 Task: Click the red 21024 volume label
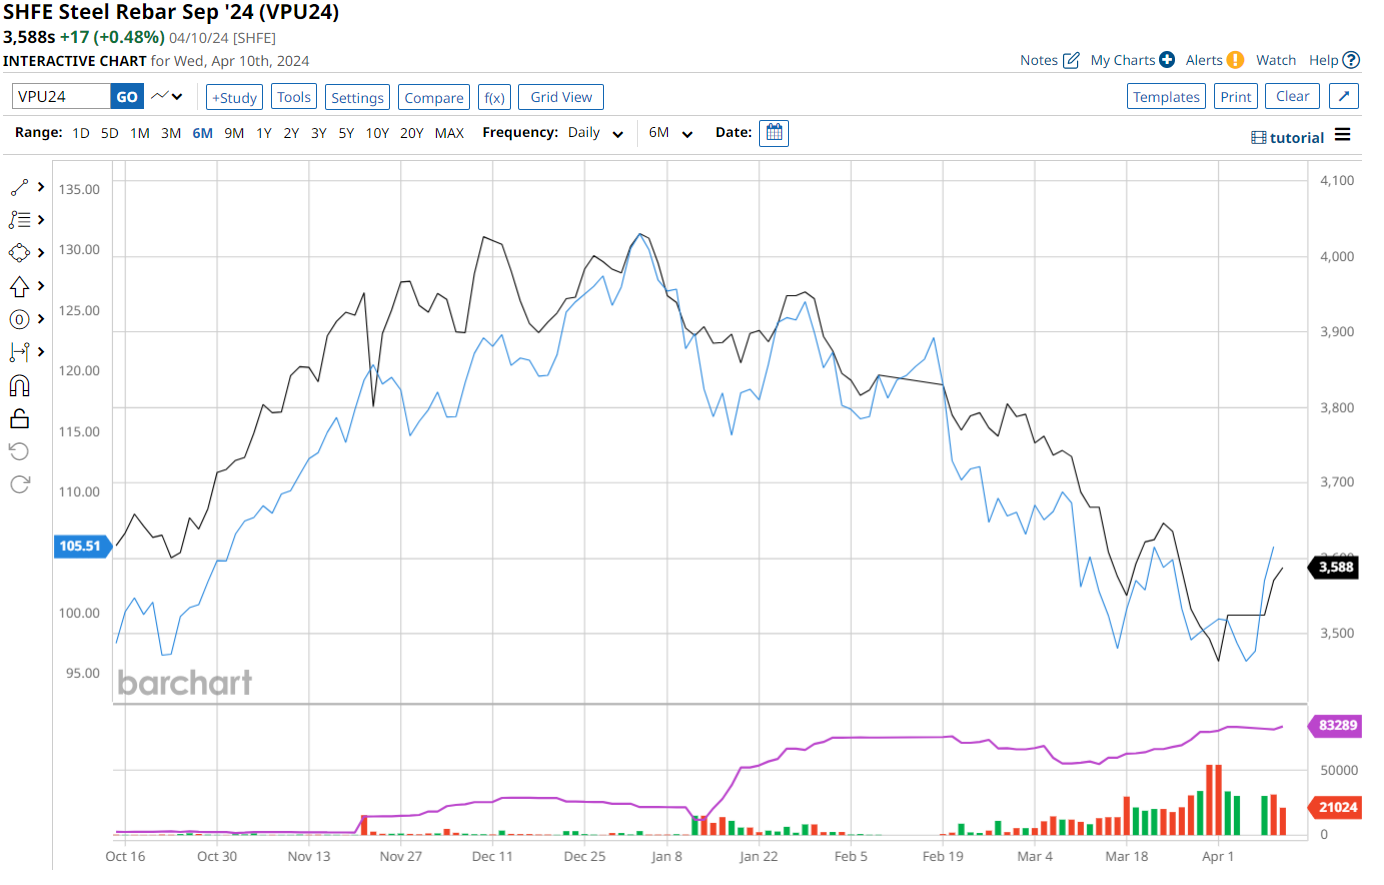pos(1335,807)
